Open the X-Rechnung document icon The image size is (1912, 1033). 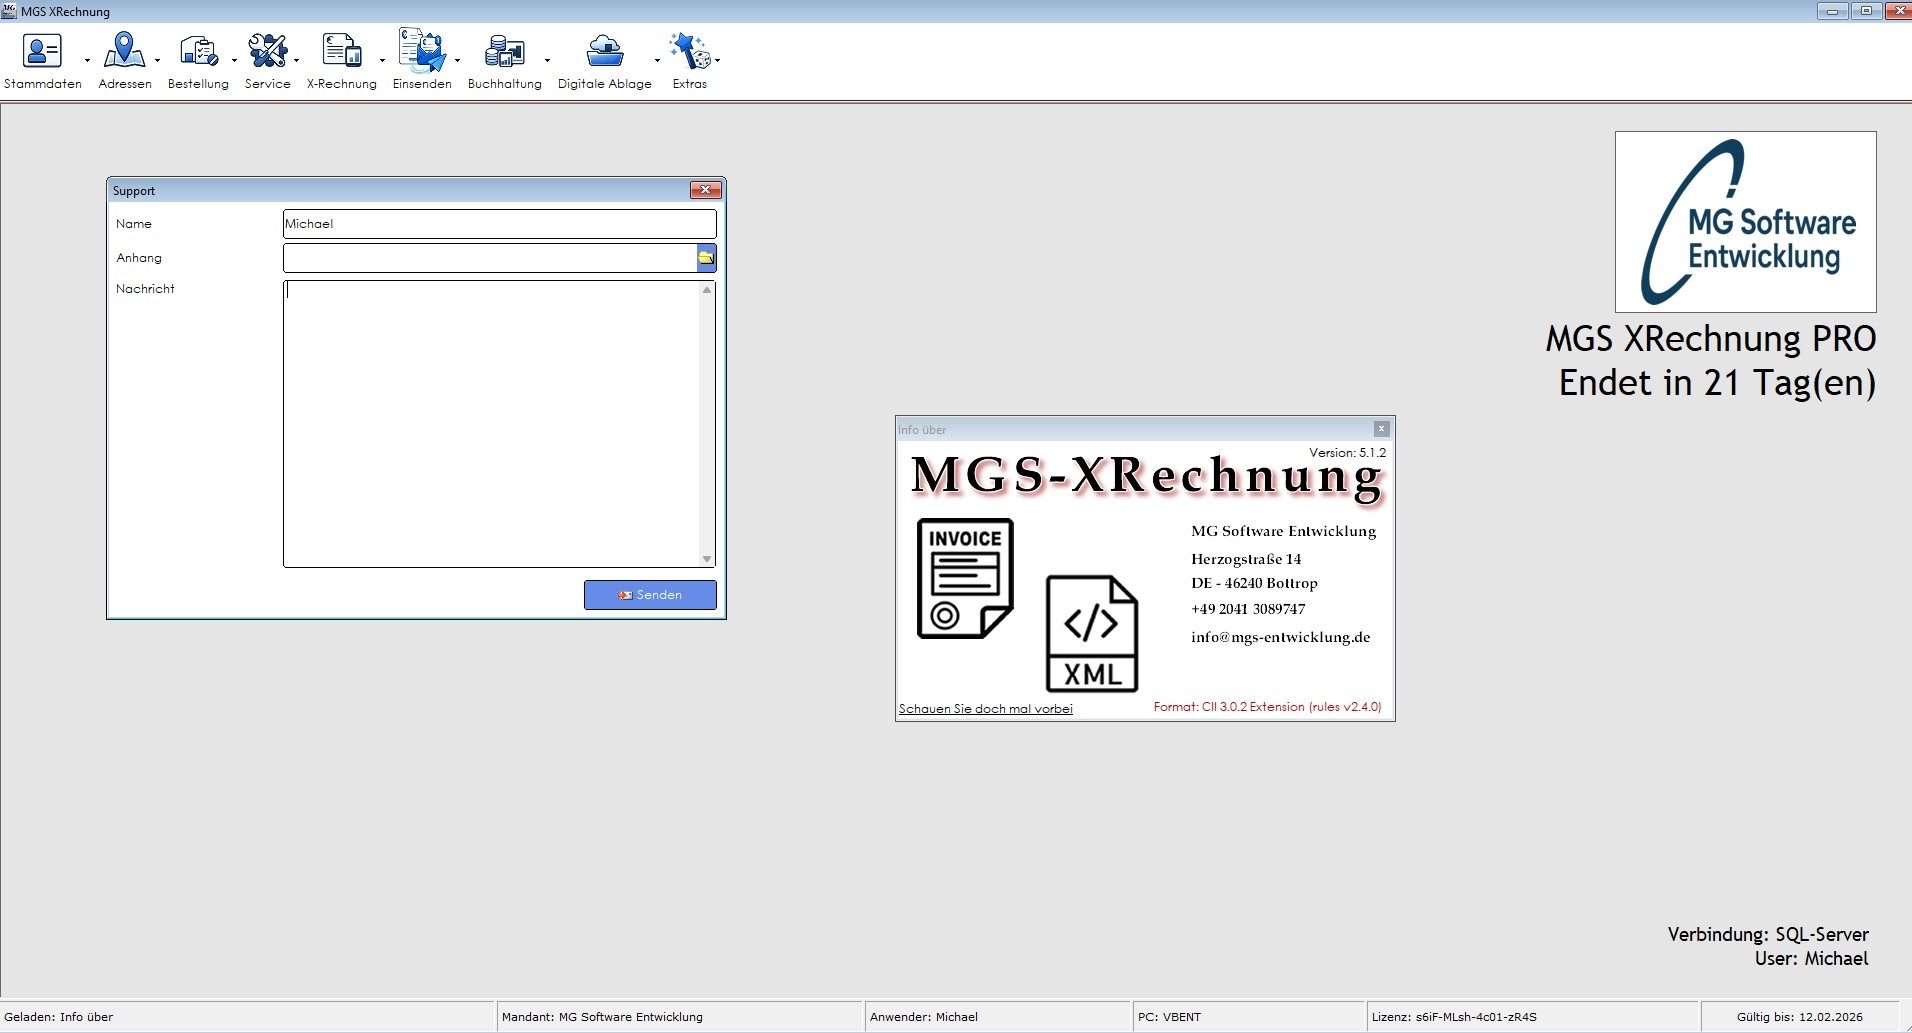point(342,50)
